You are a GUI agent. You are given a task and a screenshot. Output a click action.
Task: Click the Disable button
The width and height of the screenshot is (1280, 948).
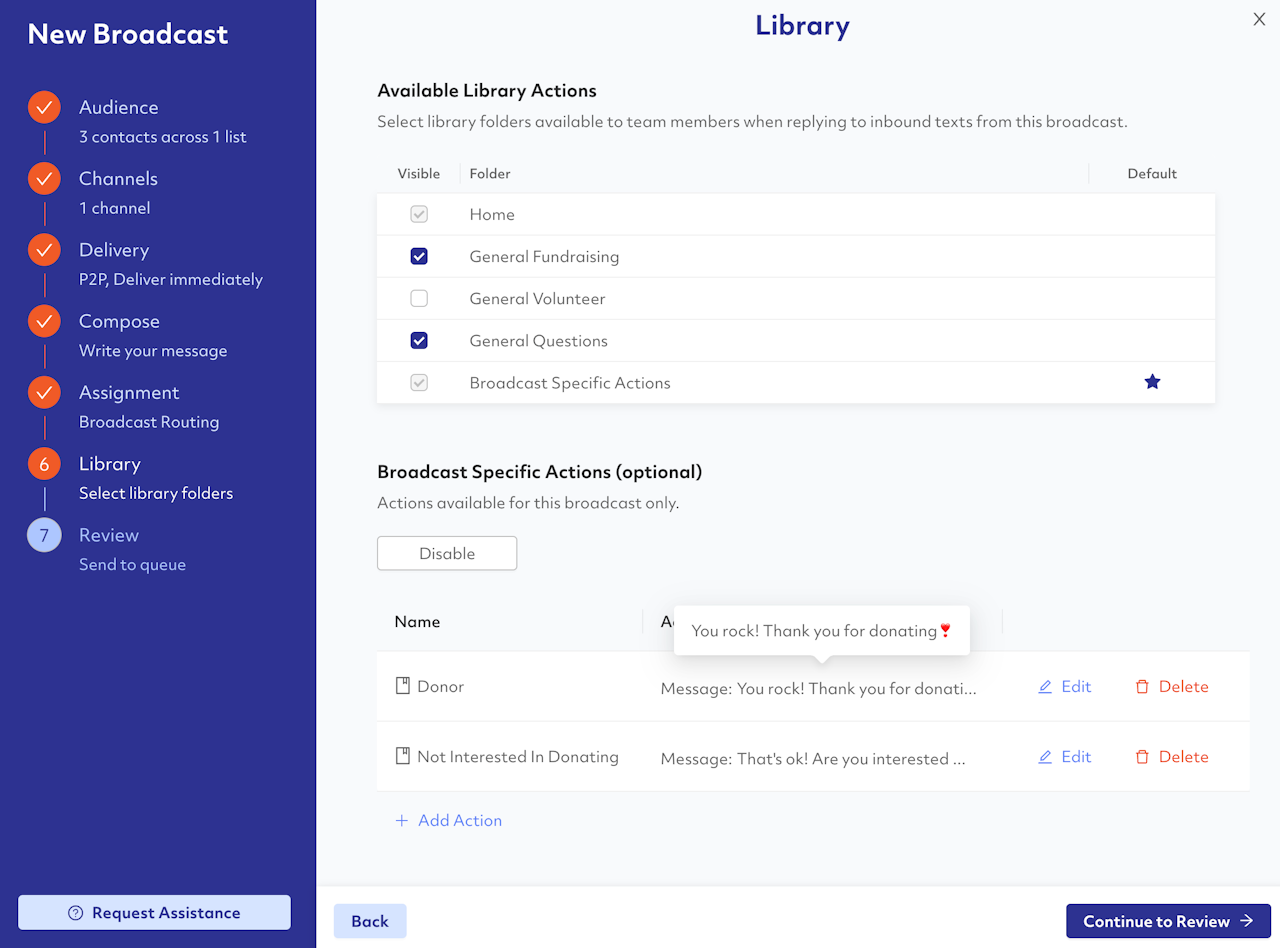(x=447, y=553)
